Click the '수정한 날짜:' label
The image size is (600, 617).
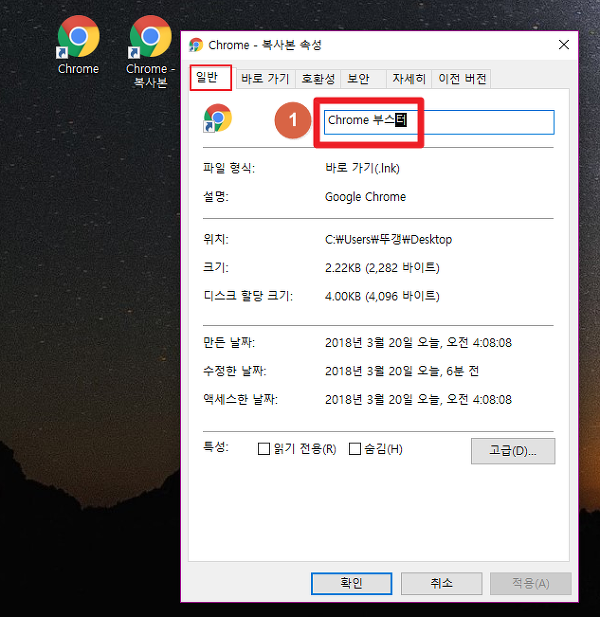click(x=234, y=371)
